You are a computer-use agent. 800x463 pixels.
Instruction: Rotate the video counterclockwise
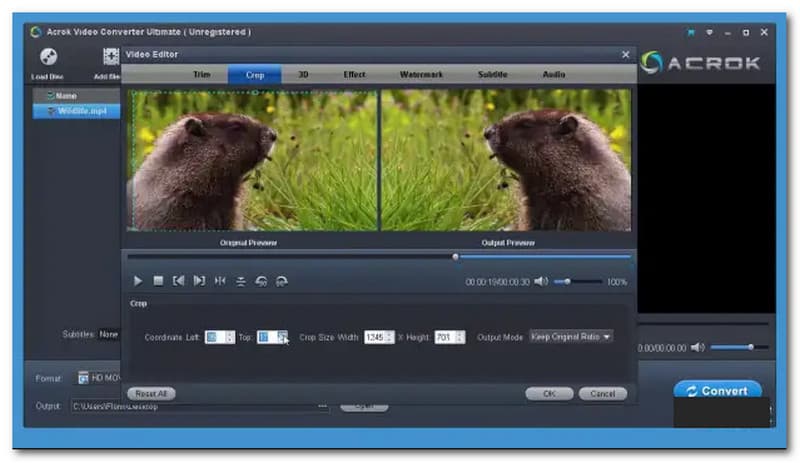pyautogui.click(x=261, y=281)
